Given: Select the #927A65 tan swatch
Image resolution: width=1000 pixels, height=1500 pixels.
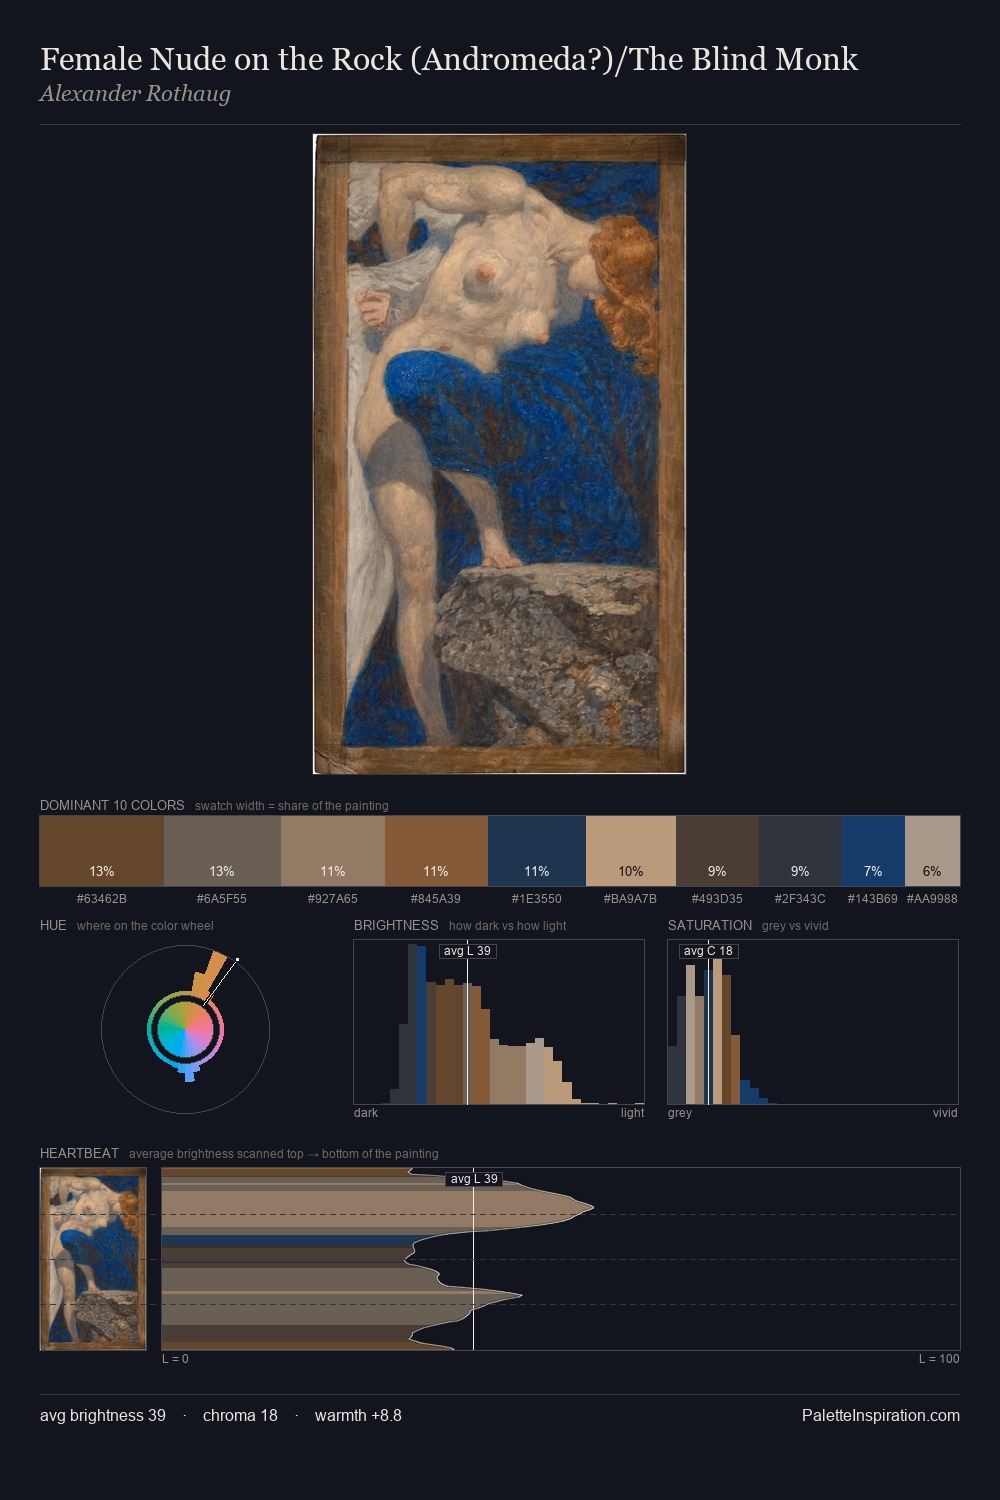Looking at the screenshot, I should pos(333,851).
